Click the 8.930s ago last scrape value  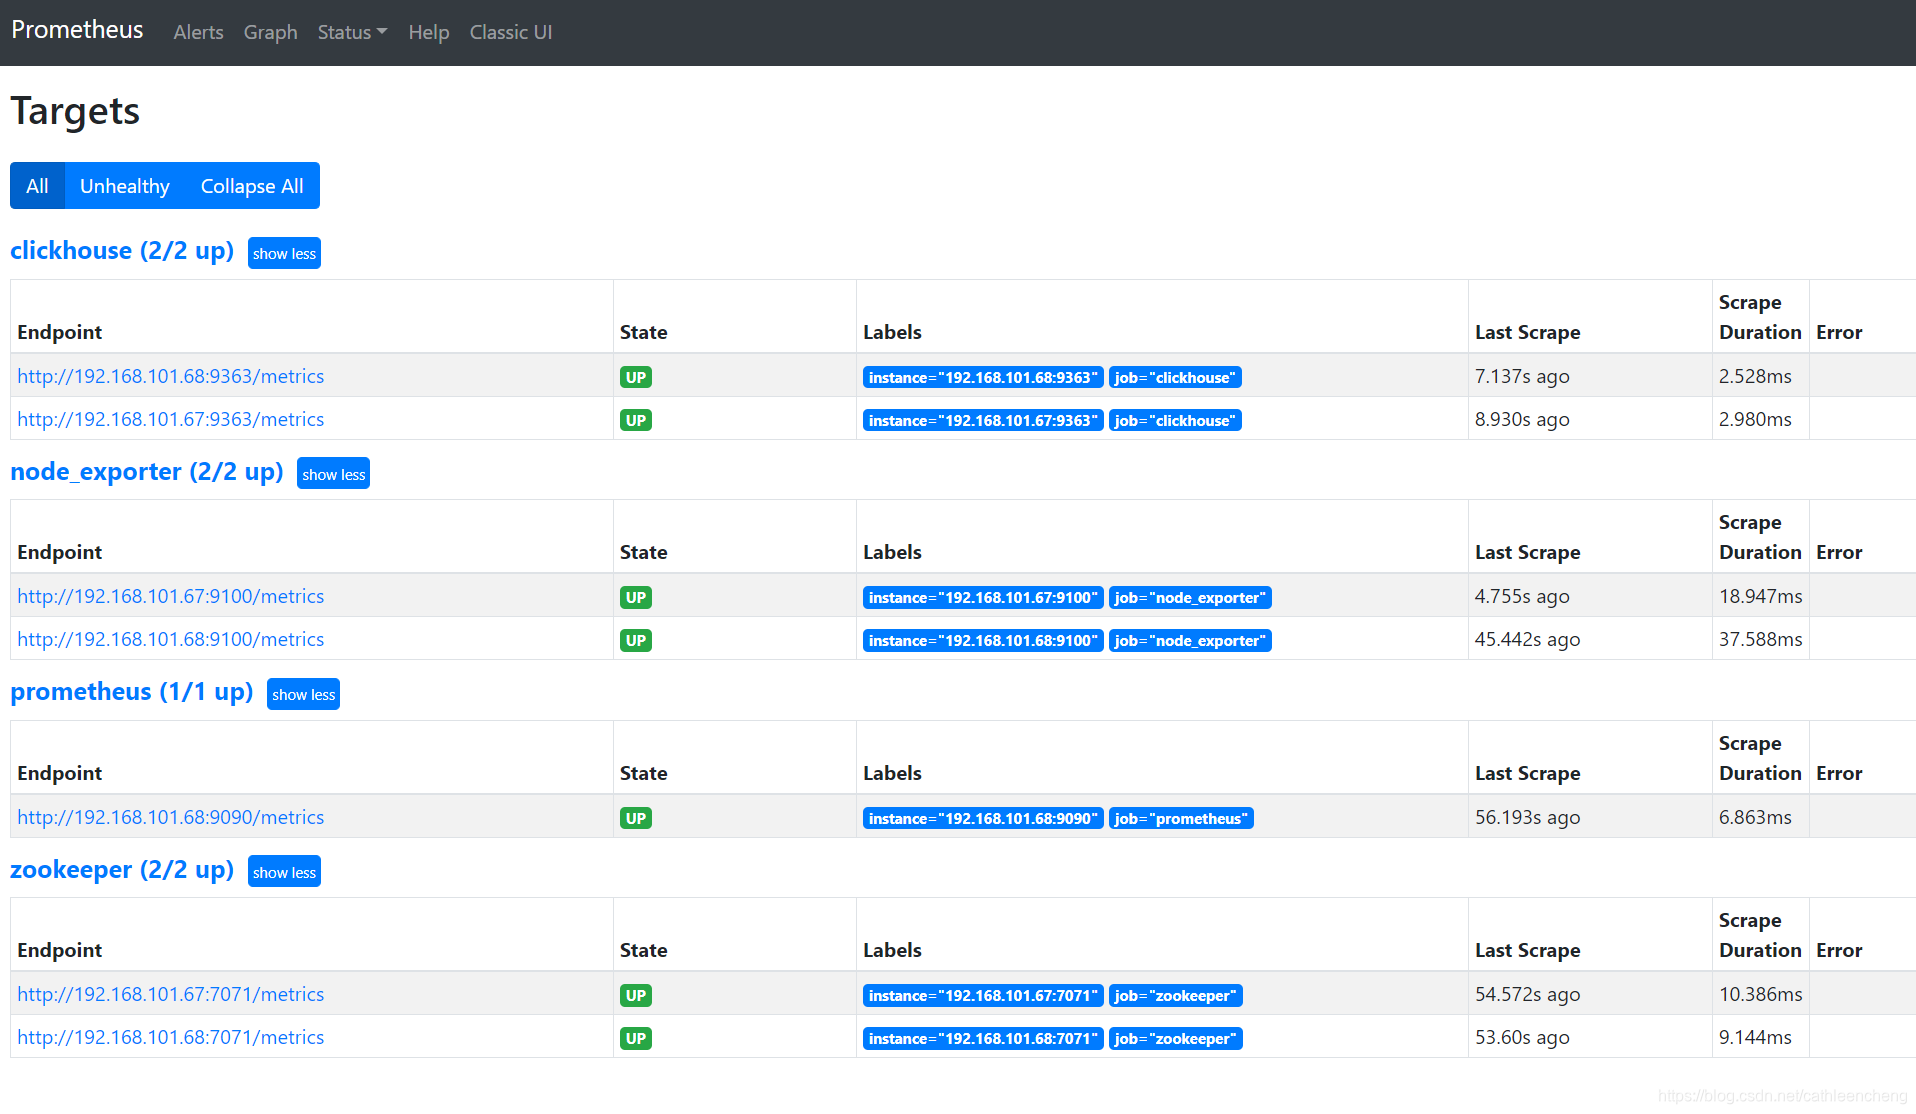(1522, 419)
